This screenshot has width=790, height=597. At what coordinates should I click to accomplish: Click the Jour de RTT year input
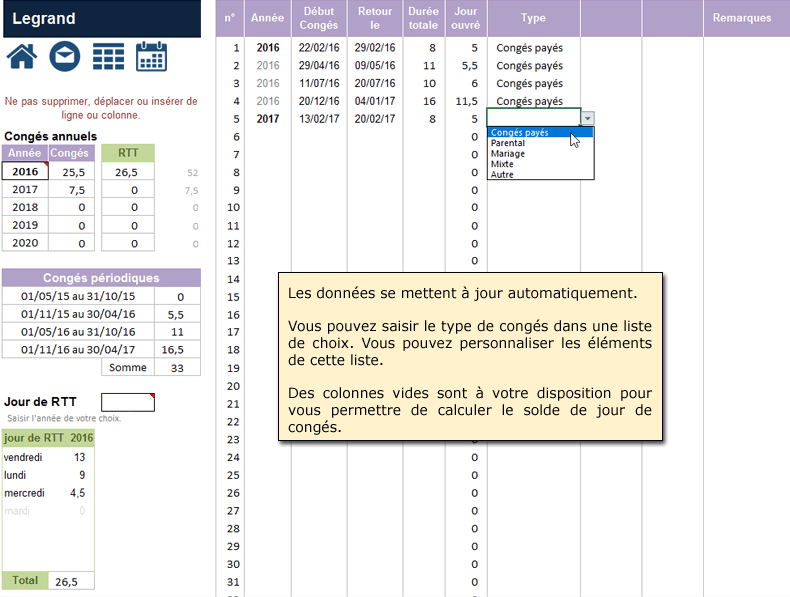(127, 402)
